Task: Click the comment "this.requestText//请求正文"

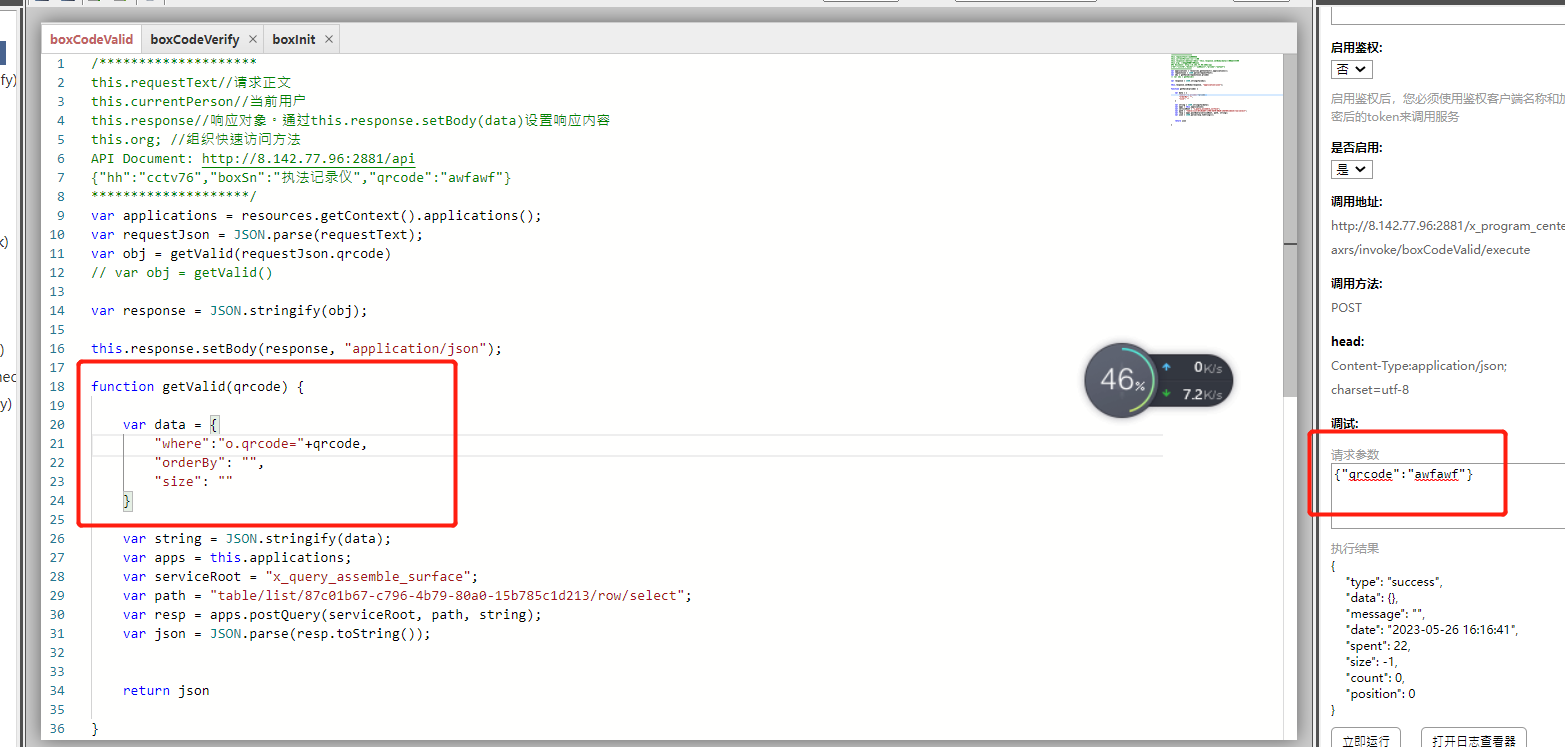Action: click(x=191, y=82)
